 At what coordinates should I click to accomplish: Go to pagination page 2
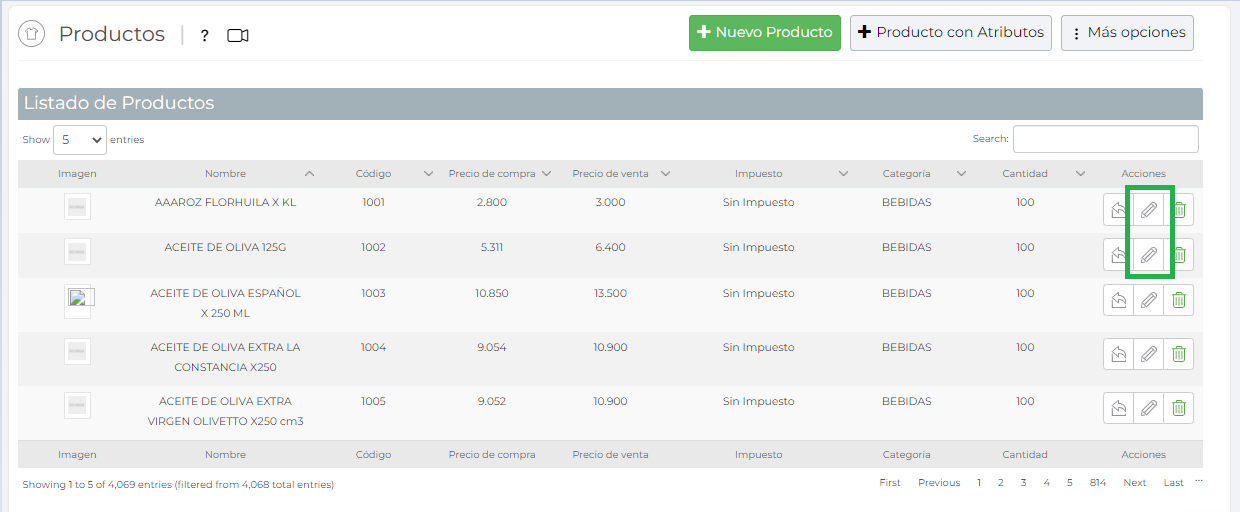(1000, 483)
